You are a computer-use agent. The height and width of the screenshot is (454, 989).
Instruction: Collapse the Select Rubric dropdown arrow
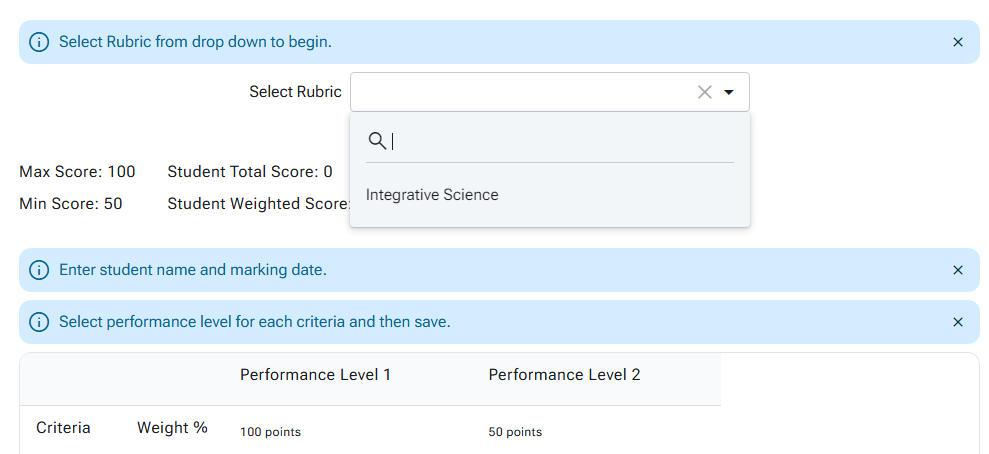729,92
